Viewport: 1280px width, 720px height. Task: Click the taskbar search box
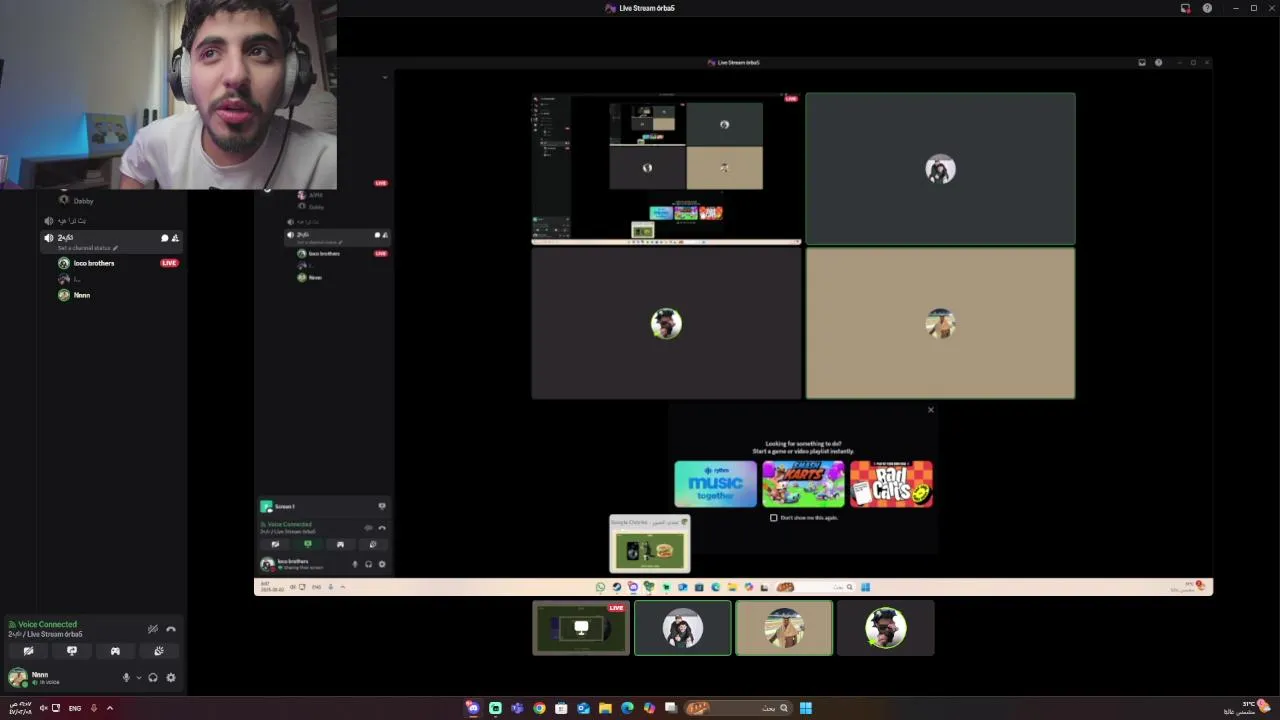(740, 708)
